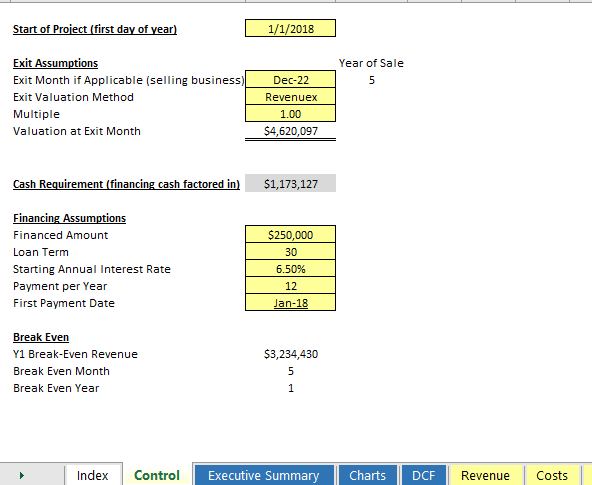Click the valuation value $4,620,097
The height and width of the screenshot is (485, 592).
tap(291, 131)
